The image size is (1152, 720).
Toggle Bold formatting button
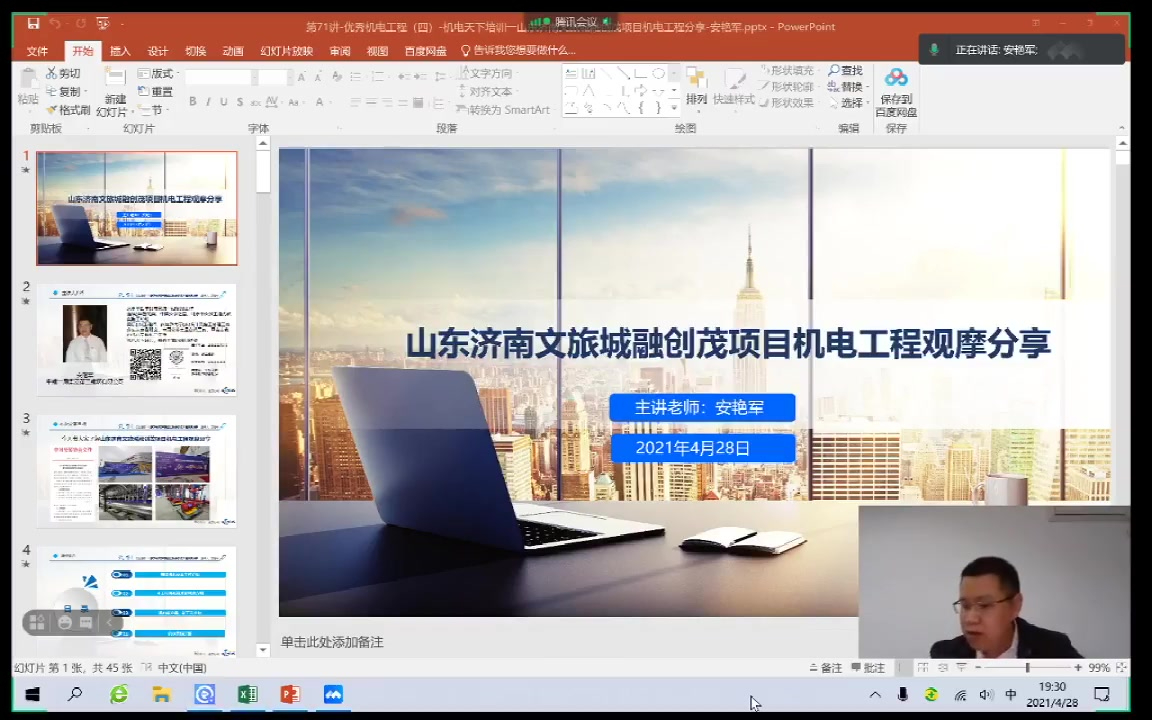coord(193,102)
